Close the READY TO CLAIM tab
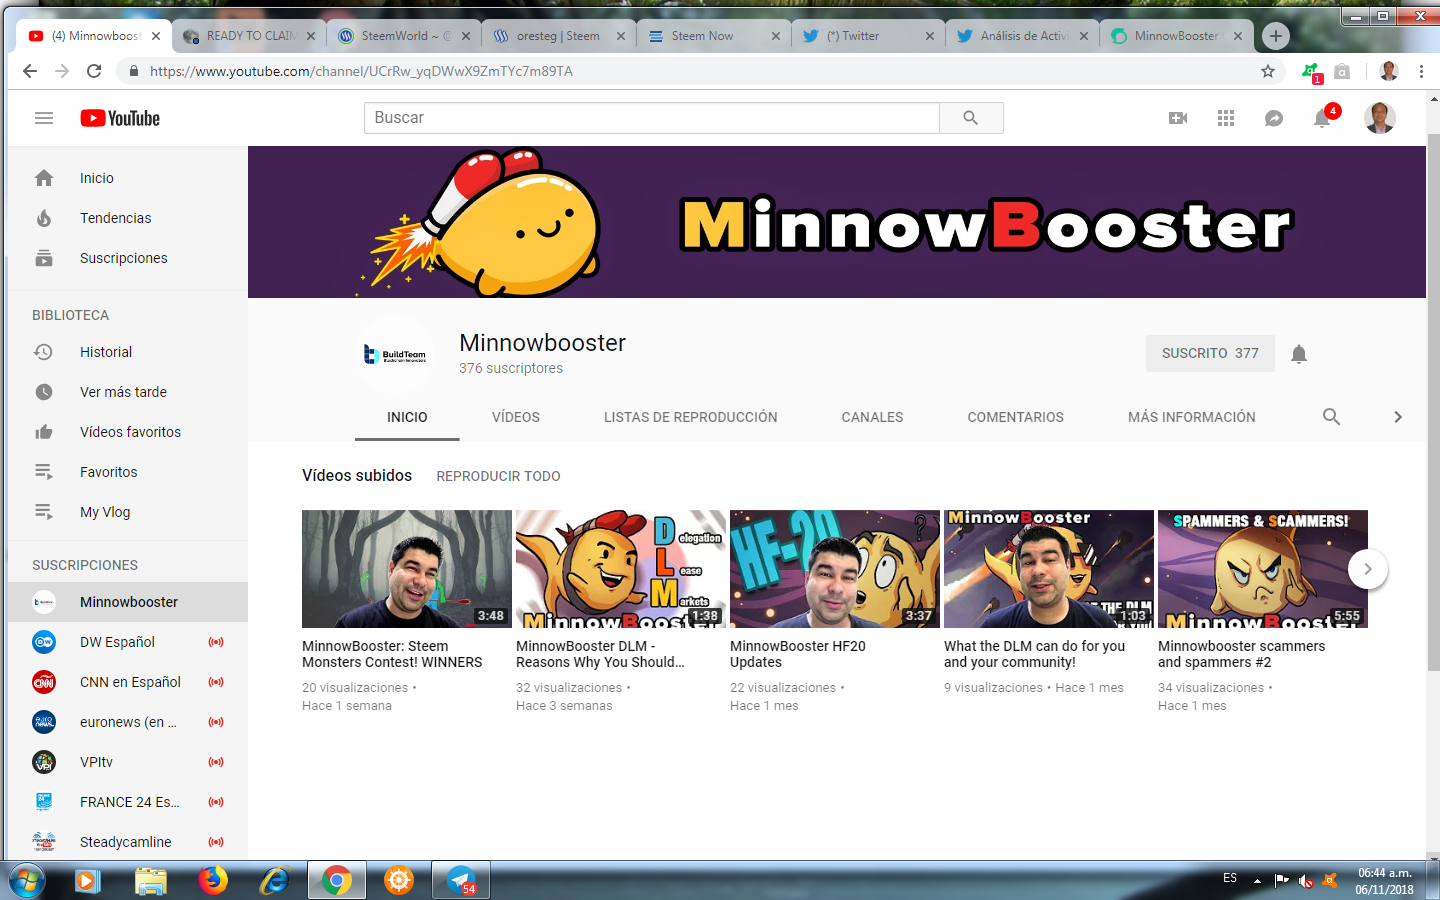The width and height of the screenshot is (1440, 900). pyautogui.click(x=311, y=36)
